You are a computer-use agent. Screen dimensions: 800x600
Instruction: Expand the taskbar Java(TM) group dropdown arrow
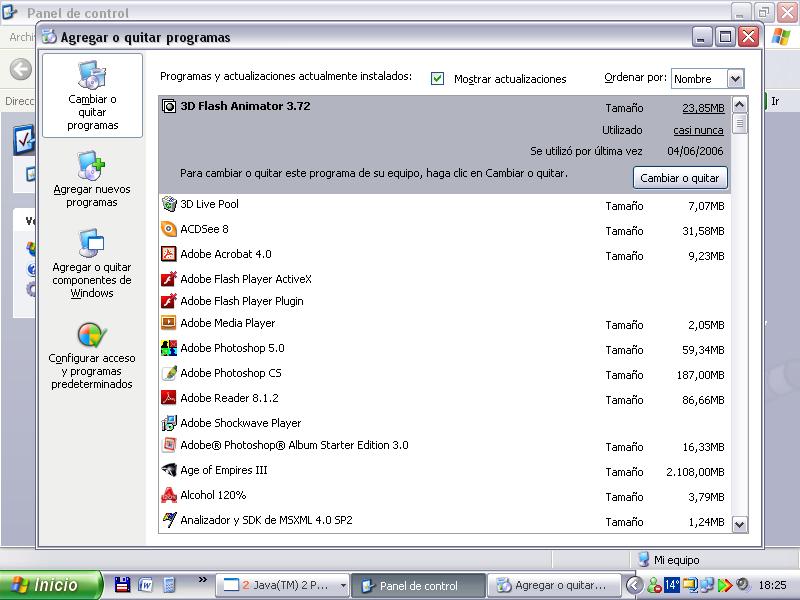(x=343, y=586)
